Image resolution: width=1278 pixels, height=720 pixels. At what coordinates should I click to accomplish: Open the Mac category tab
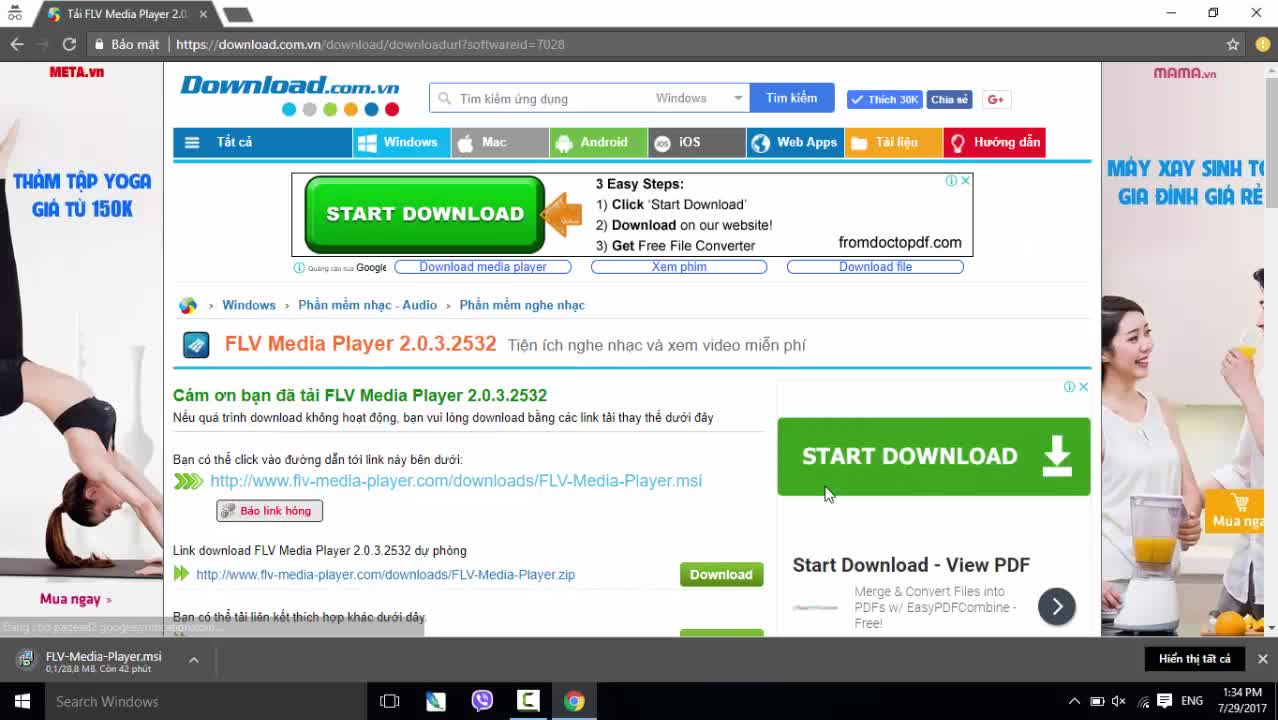click(499, 142)
